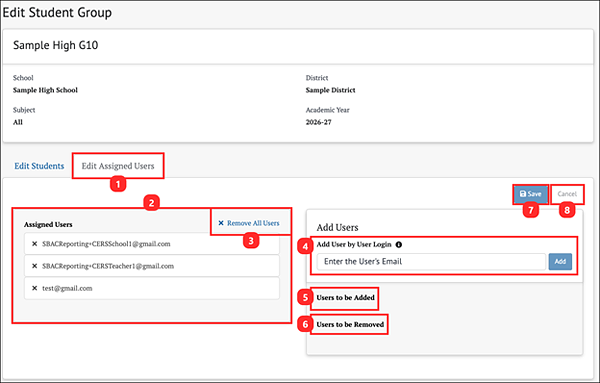Image resolution: width=600 pixels, height=383 pixels.
Task: Select SBACReporting+CERSTeacher1@gmail.com email text
Action: tap(108, 266)
